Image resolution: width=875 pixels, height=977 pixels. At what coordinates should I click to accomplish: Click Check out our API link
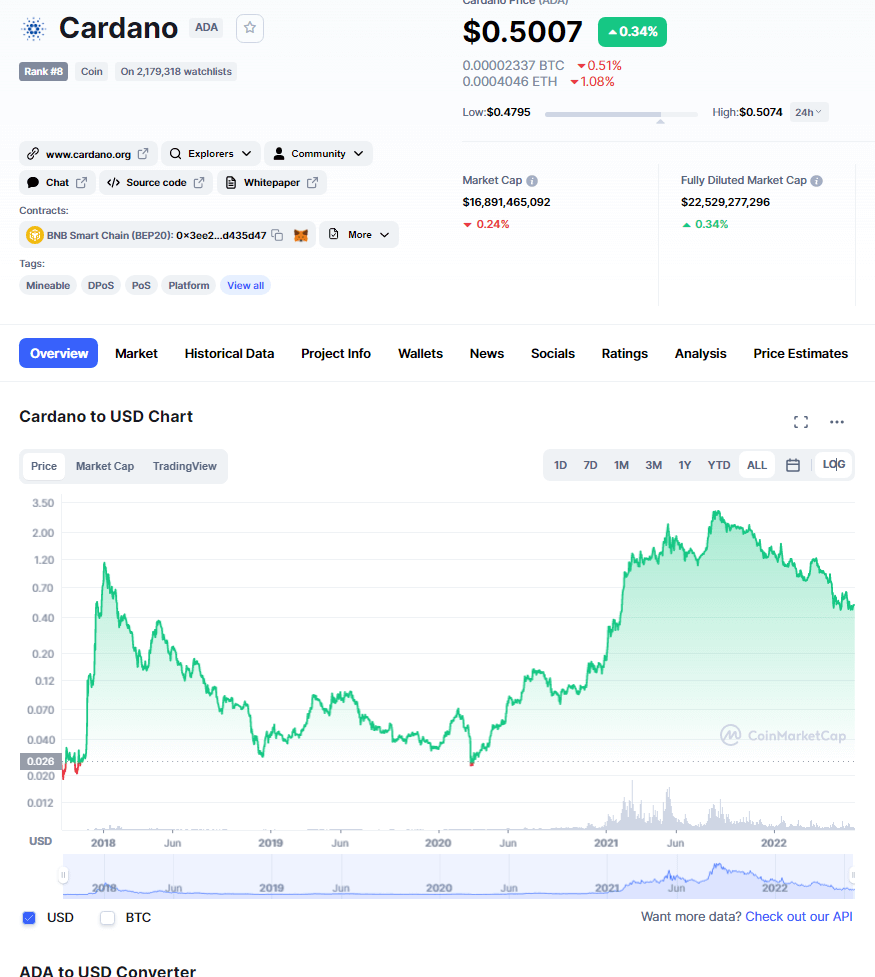(x=799, y=917)
